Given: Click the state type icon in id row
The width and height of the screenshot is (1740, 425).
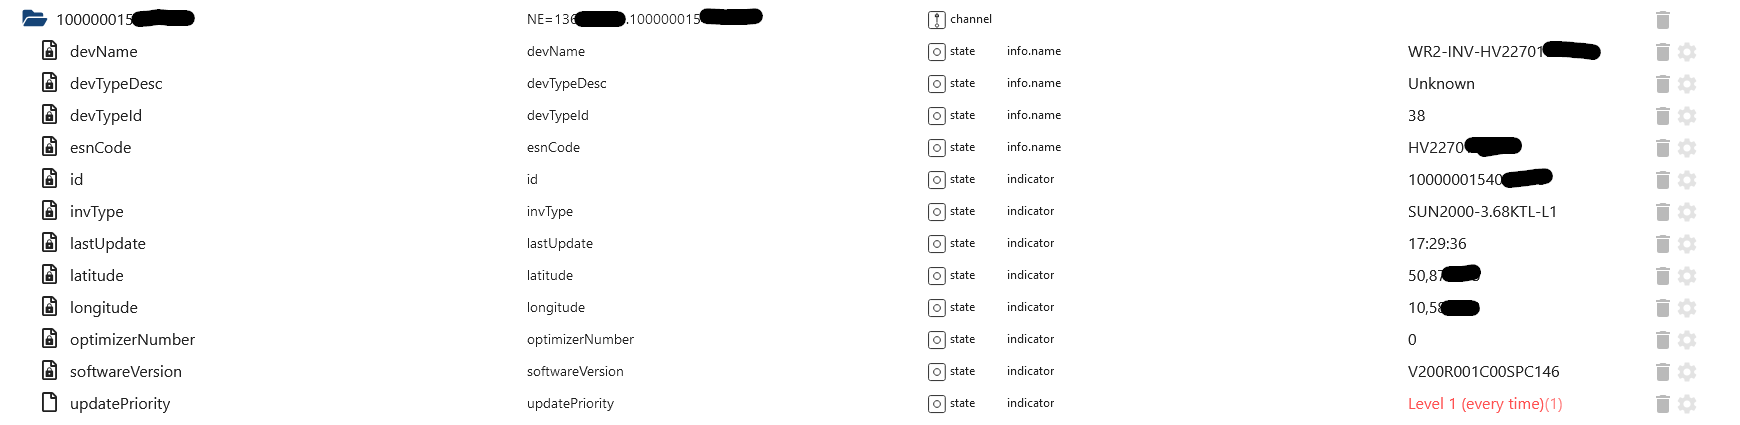Looking at the screenshot, I should [x=937, y=180].
